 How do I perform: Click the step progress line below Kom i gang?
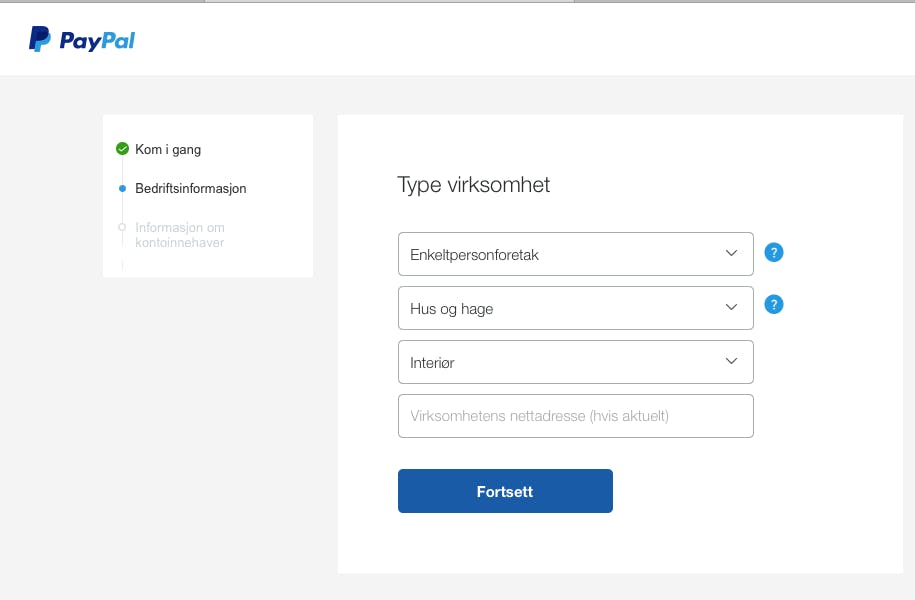click(122, 170)
